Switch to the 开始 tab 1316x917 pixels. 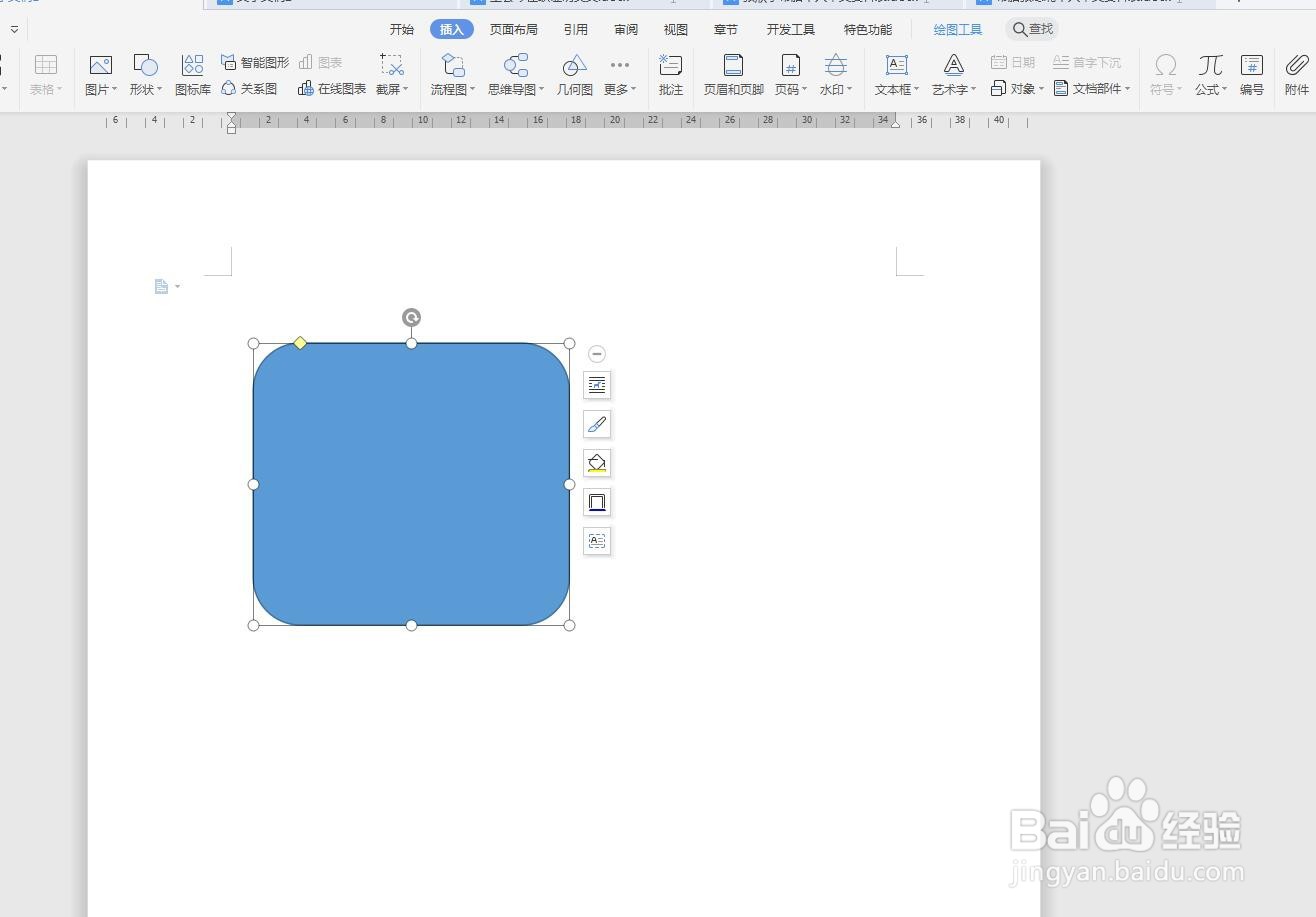click(402, 29)
